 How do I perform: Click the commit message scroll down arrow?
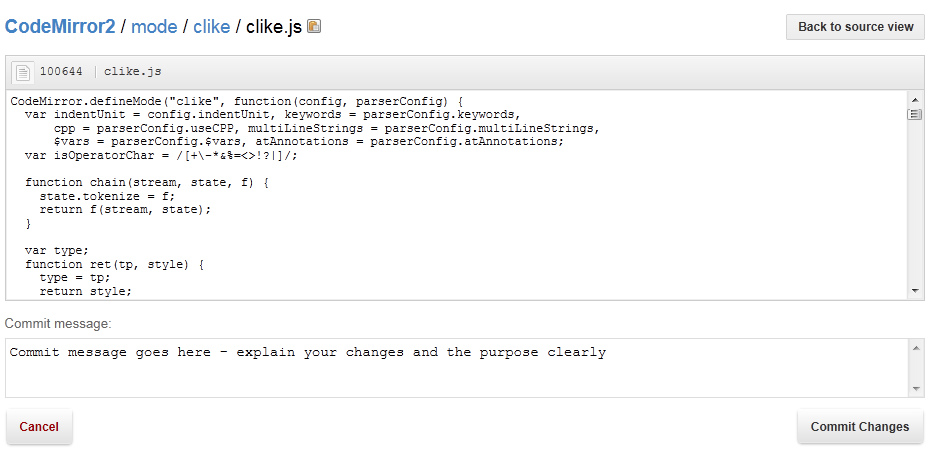pos(915,388)
